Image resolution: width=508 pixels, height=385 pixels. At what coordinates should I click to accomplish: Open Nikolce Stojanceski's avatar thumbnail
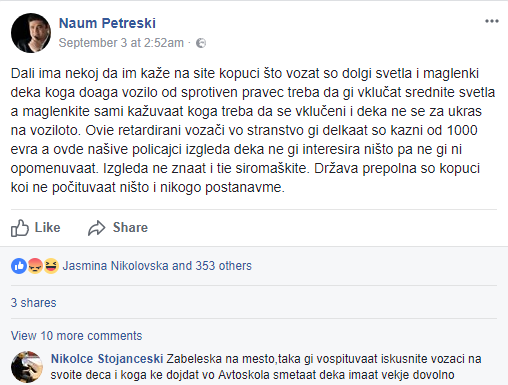coord(27,367)
